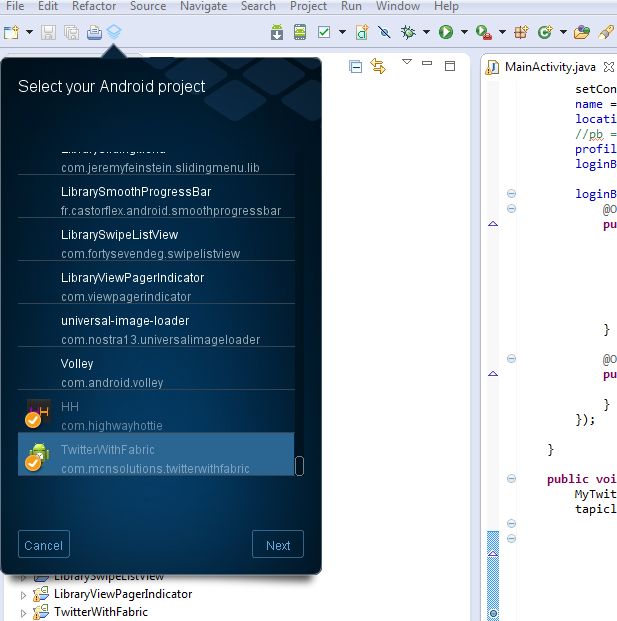Click the Cancel button
Image resolution: width=617 pixels, height=621 pixels.
point(44,545)
